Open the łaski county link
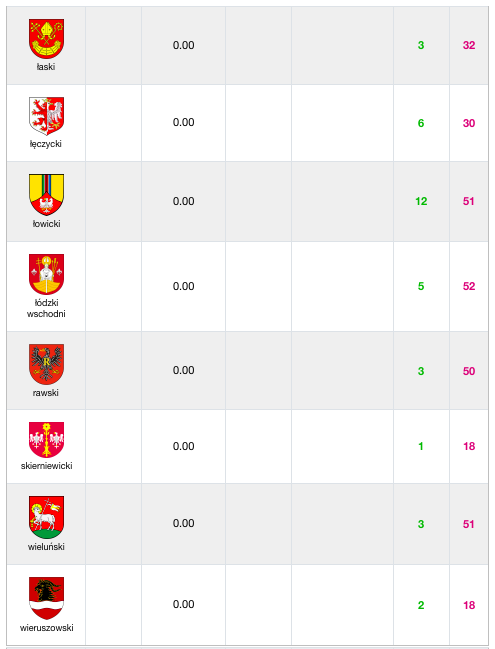The image size is (495, 649). pos(46,67)
